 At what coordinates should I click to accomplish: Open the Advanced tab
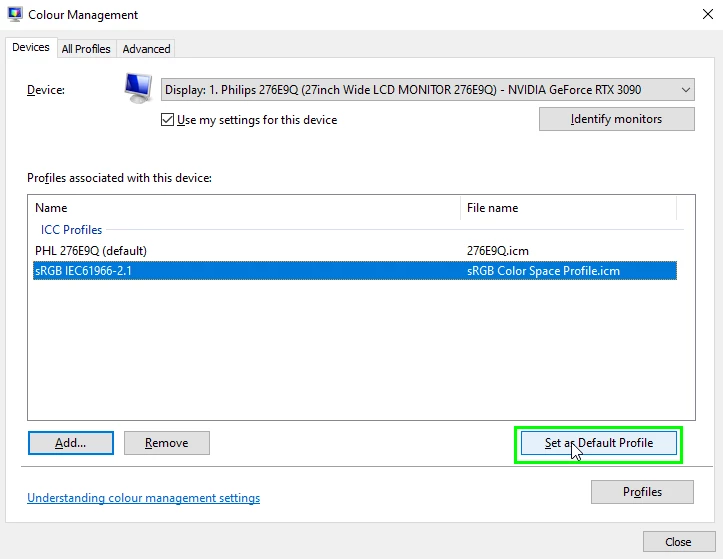(x=146, y=49)
